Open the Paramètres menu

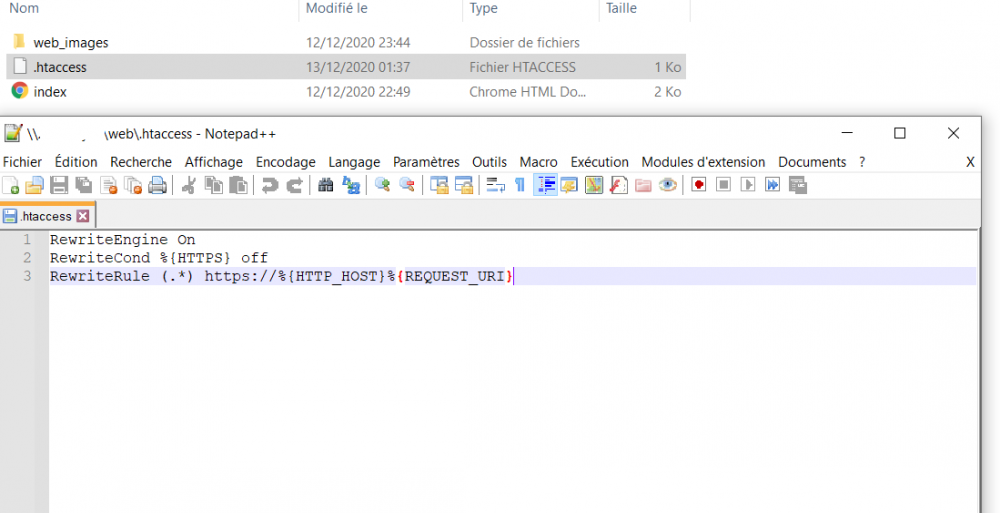pos(426,162)
